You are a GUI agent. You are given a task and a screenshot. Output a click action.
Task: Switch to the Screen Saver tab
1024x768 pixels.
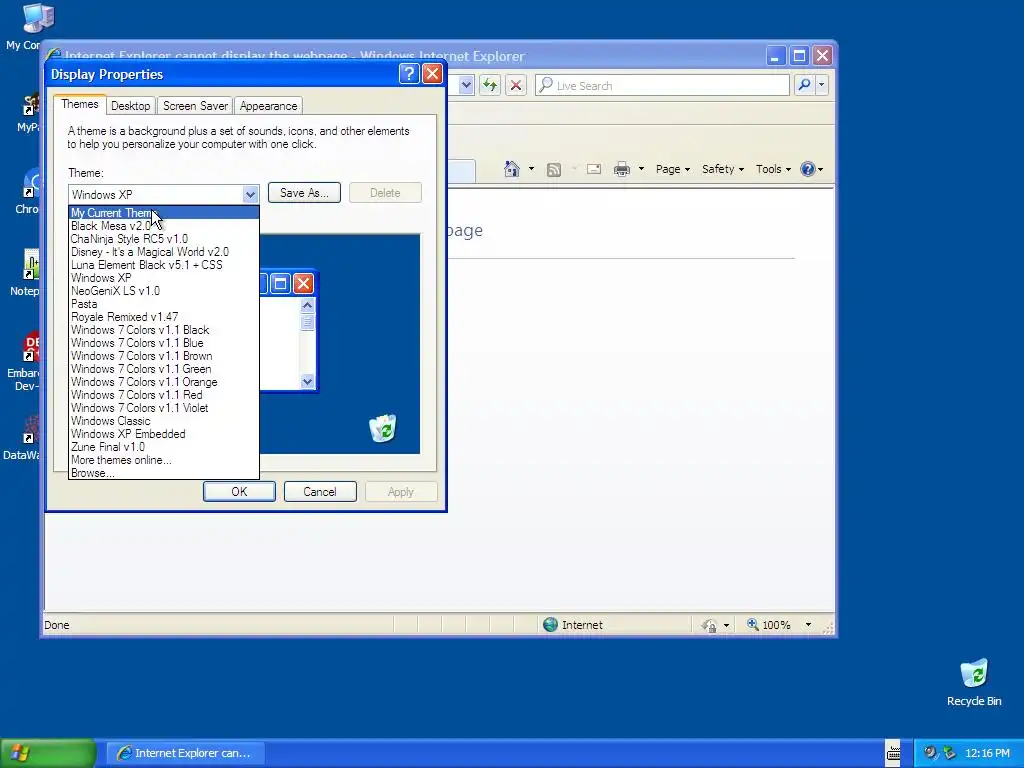[195, 106]
